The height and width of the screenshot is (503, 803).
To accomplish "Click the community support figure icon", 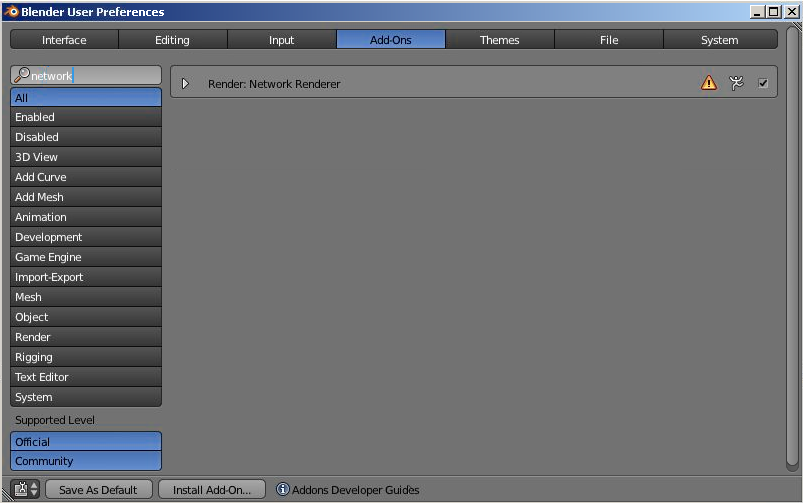I will tap(736, 83).
